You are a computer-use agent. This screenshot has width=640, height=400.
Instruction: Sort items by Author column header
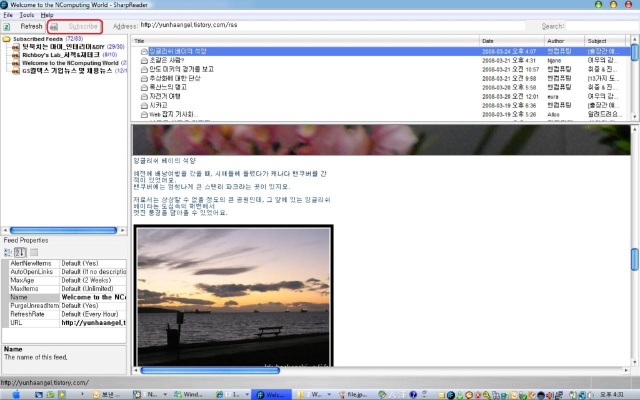564,41
